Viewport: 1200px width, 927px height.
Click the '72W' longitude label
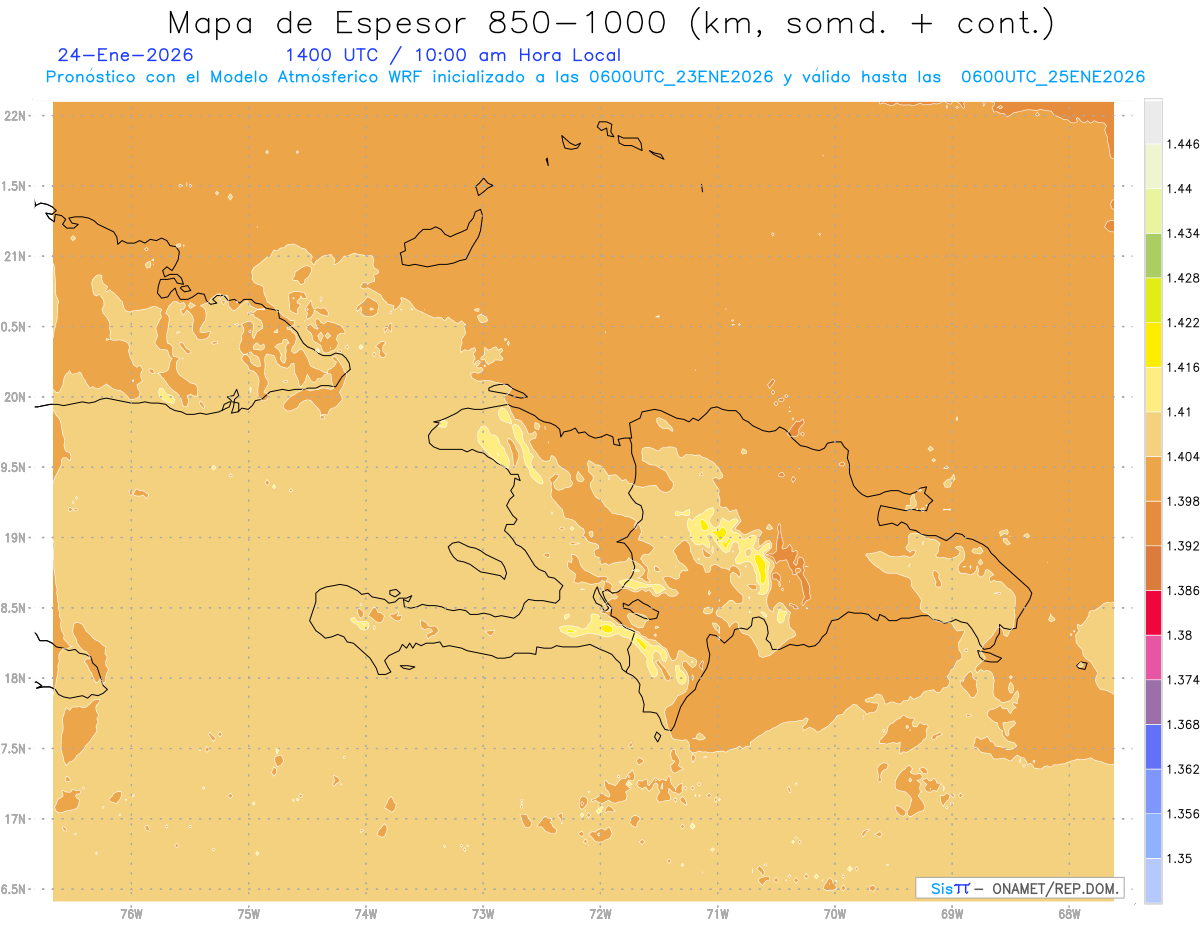tap(600, 914)
